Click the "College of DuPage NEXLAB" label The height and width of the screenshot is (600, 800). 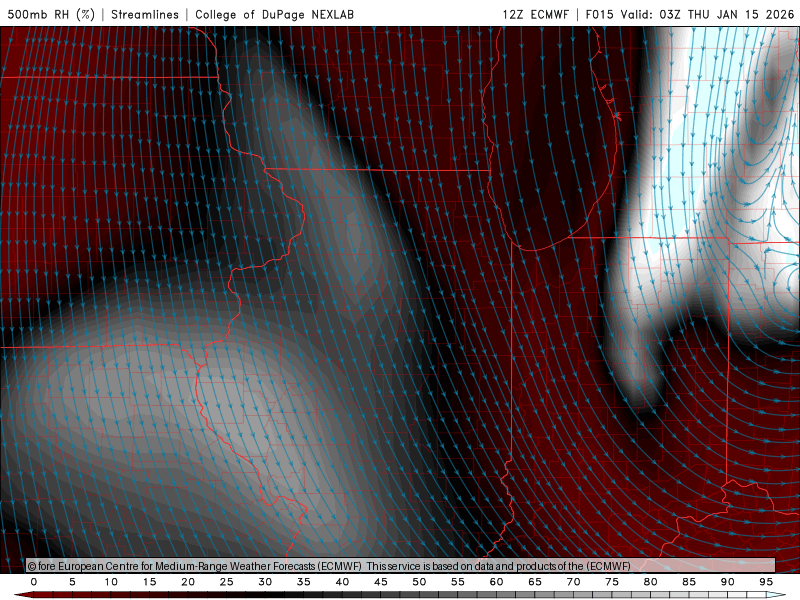(x=274, y=14)
